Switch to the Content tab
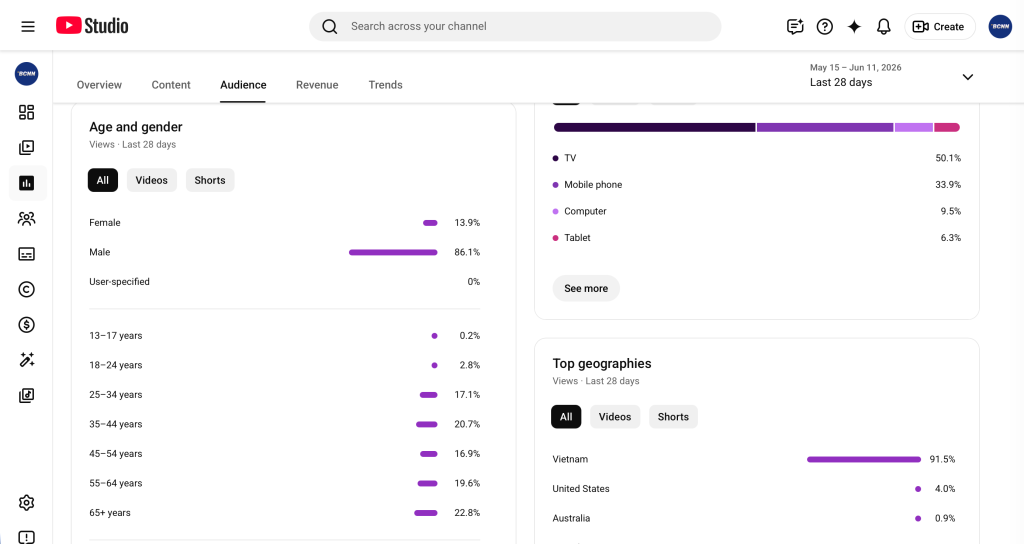This screenshot has height=544, width=1024. (x=171, y=85)
